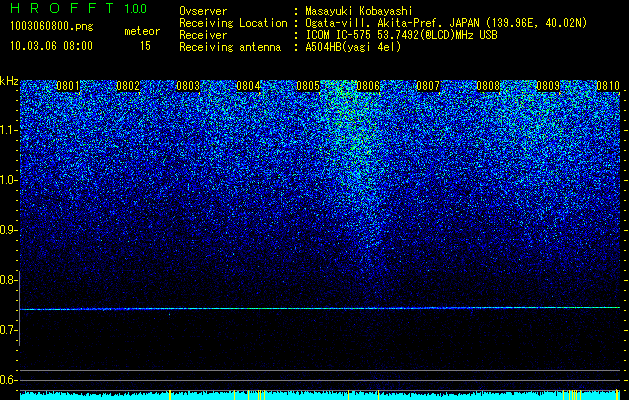The height and width of the screenshot is (400, 629).
Task: Click the 0805 time marker
Action: tap(308, 86)
